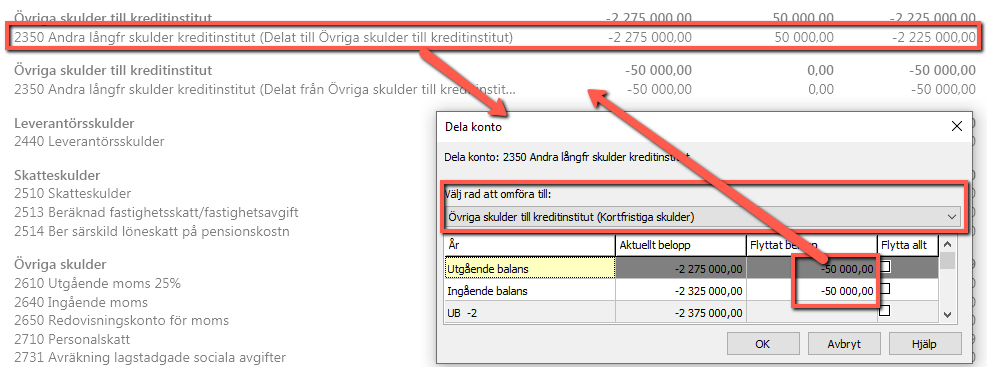Close the Dela konto dialog

click(x=957, y=126)
